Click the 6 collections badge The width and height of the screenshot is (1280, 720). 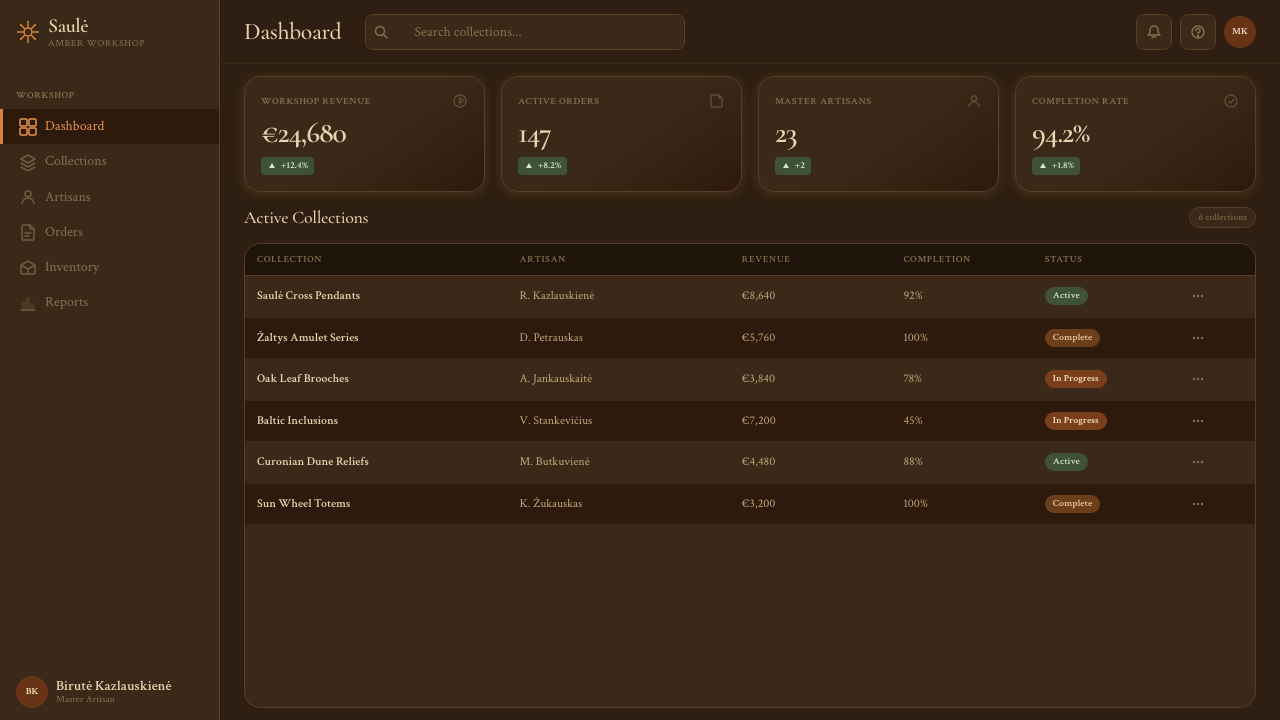click(1222, 217)
